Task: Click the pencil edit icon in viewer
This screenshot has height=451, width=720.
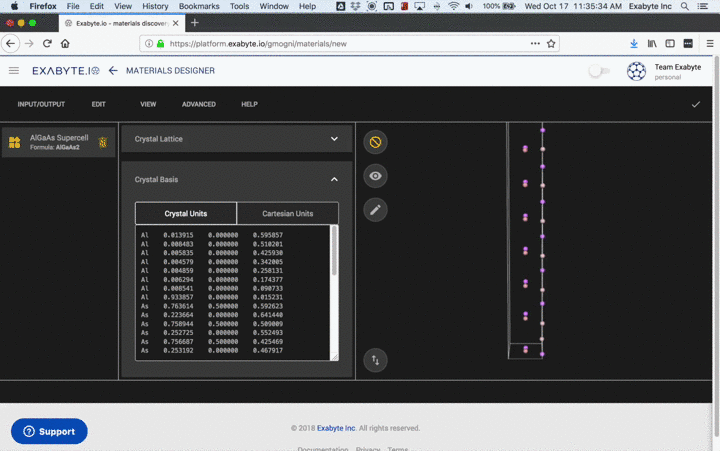Action: point(375,210)
